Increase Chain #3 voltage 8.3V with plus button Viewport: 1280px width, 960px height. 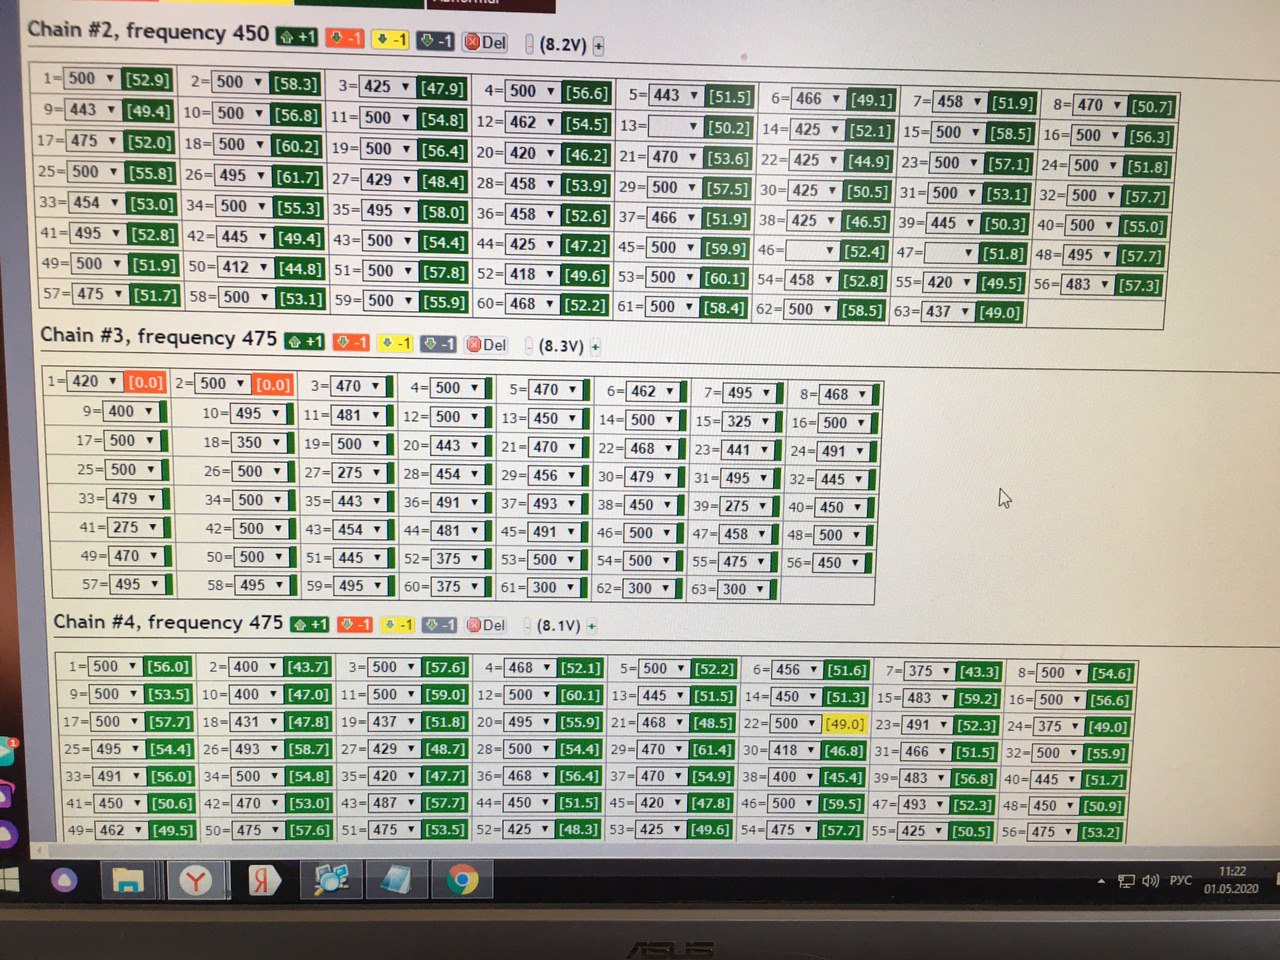point(595,347)
